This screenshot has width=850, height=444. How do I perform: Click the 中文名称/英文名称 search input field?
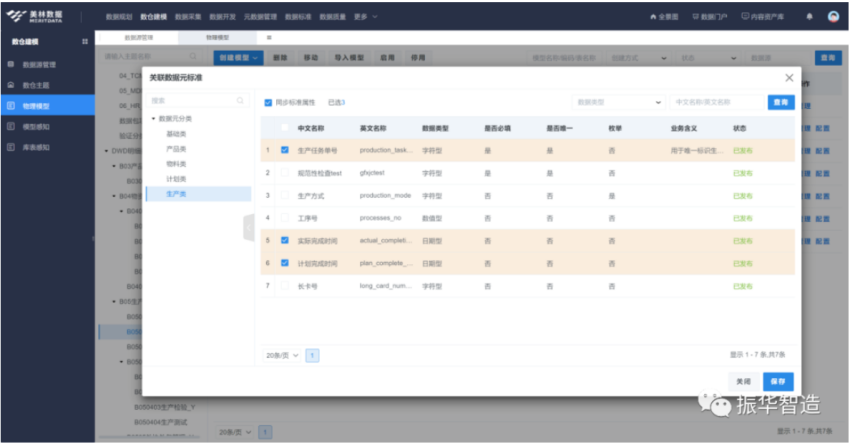(715, 102)
